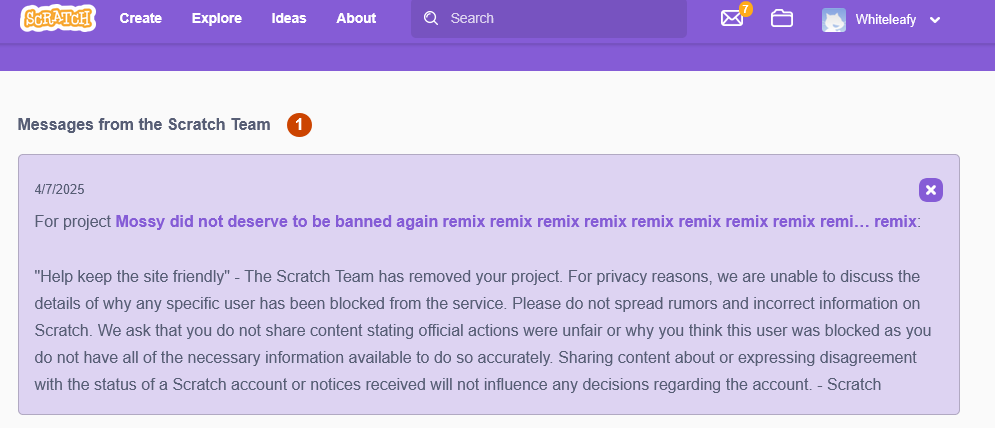Expand the account menu chevron
The height and width of the screenshot is (428, 995).
(x=935, y=19)
